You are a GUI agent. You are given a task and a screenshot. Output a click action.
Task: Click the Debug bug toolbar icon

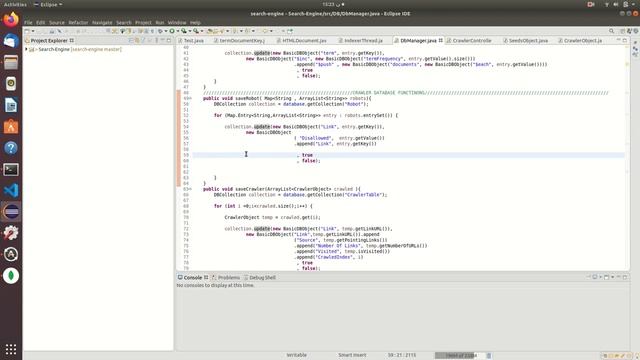pyautogui.click(x=160, y=31)
